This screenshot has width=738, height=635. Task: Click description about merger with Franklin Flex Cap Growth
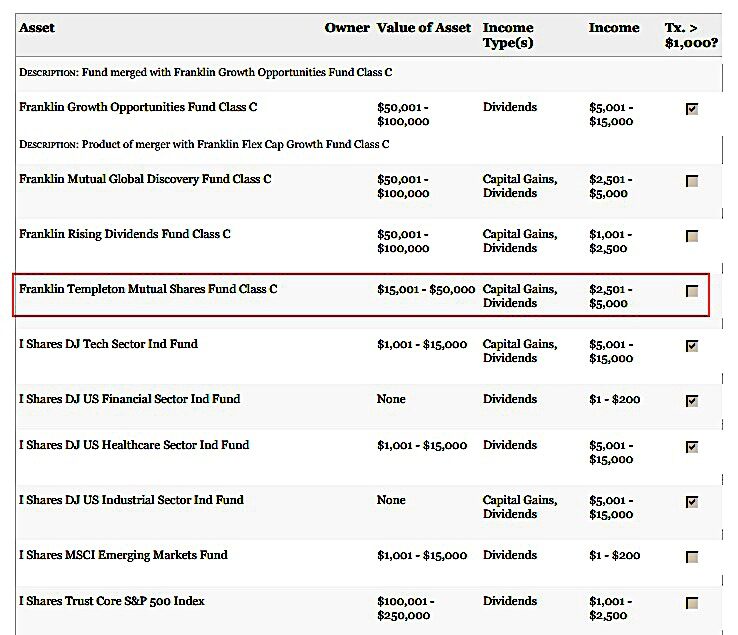[204, 145]
